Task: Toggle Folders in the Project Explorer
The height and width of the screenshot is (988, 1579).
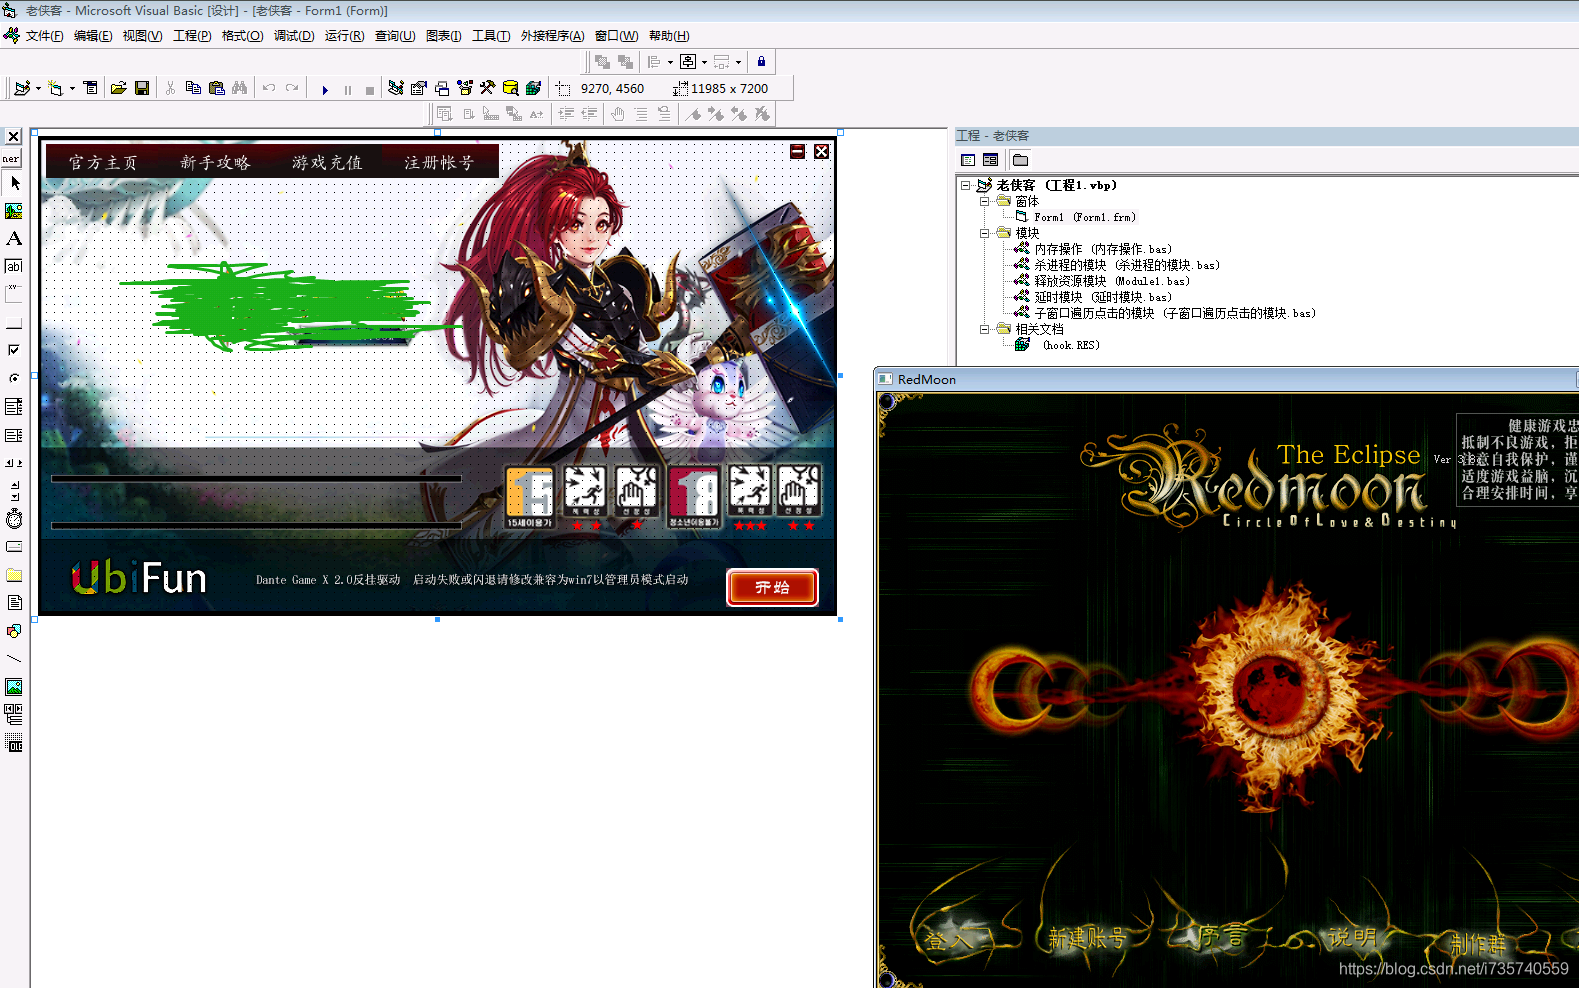Action: coord(1020,160)
